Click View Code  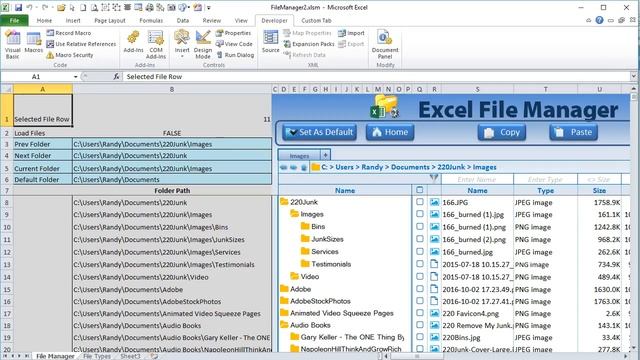[234, 44]
